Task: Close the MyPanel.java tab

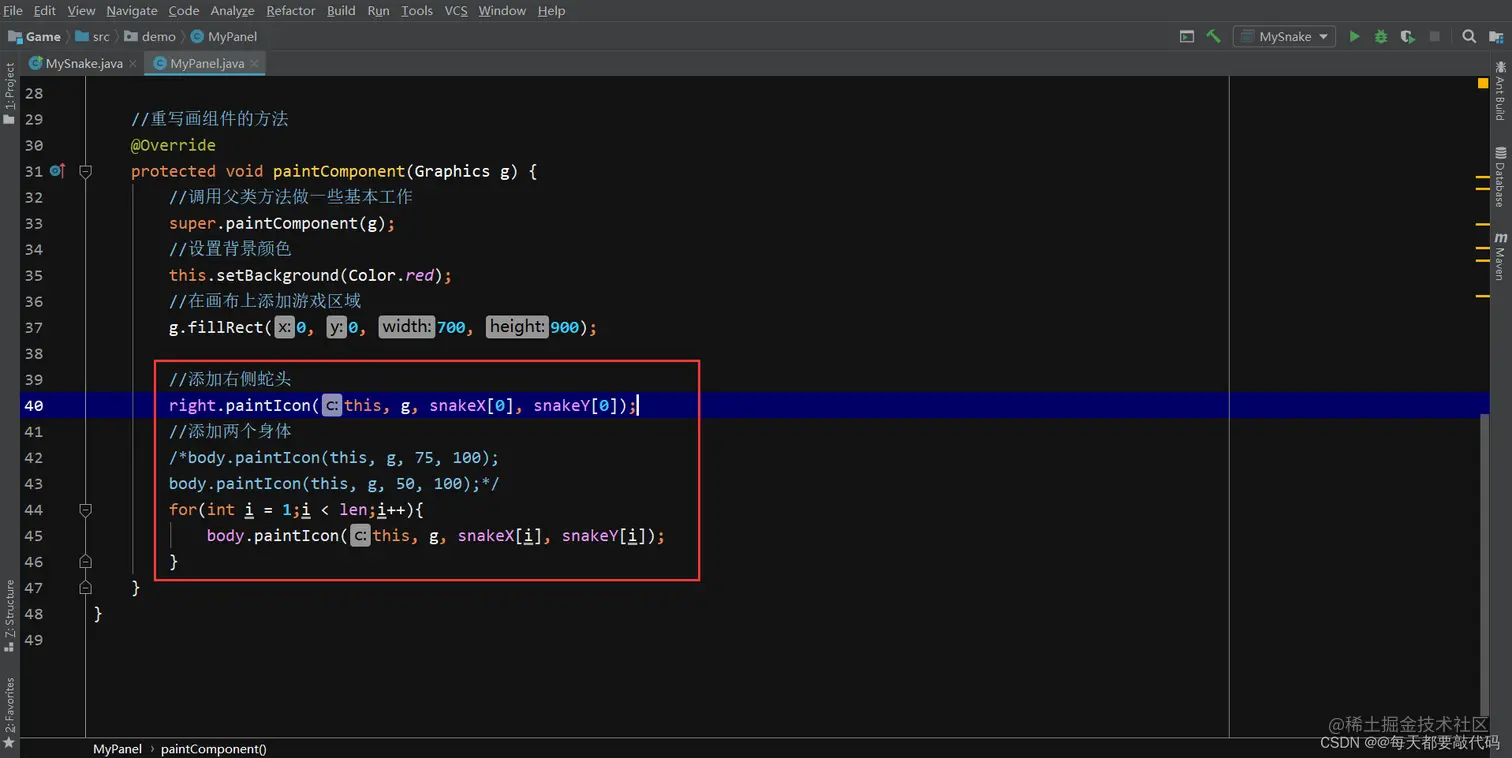Action: click(x=255, y=64)
